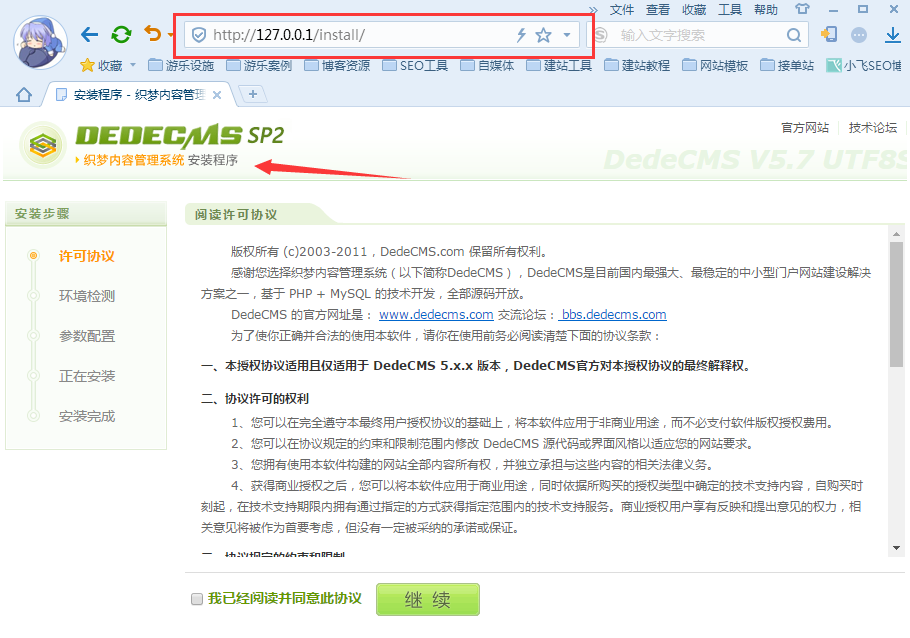Click the license agreement scrollbar thumb
The height and width of the screenshot is (638, 910).
click(x=896, y=304)
